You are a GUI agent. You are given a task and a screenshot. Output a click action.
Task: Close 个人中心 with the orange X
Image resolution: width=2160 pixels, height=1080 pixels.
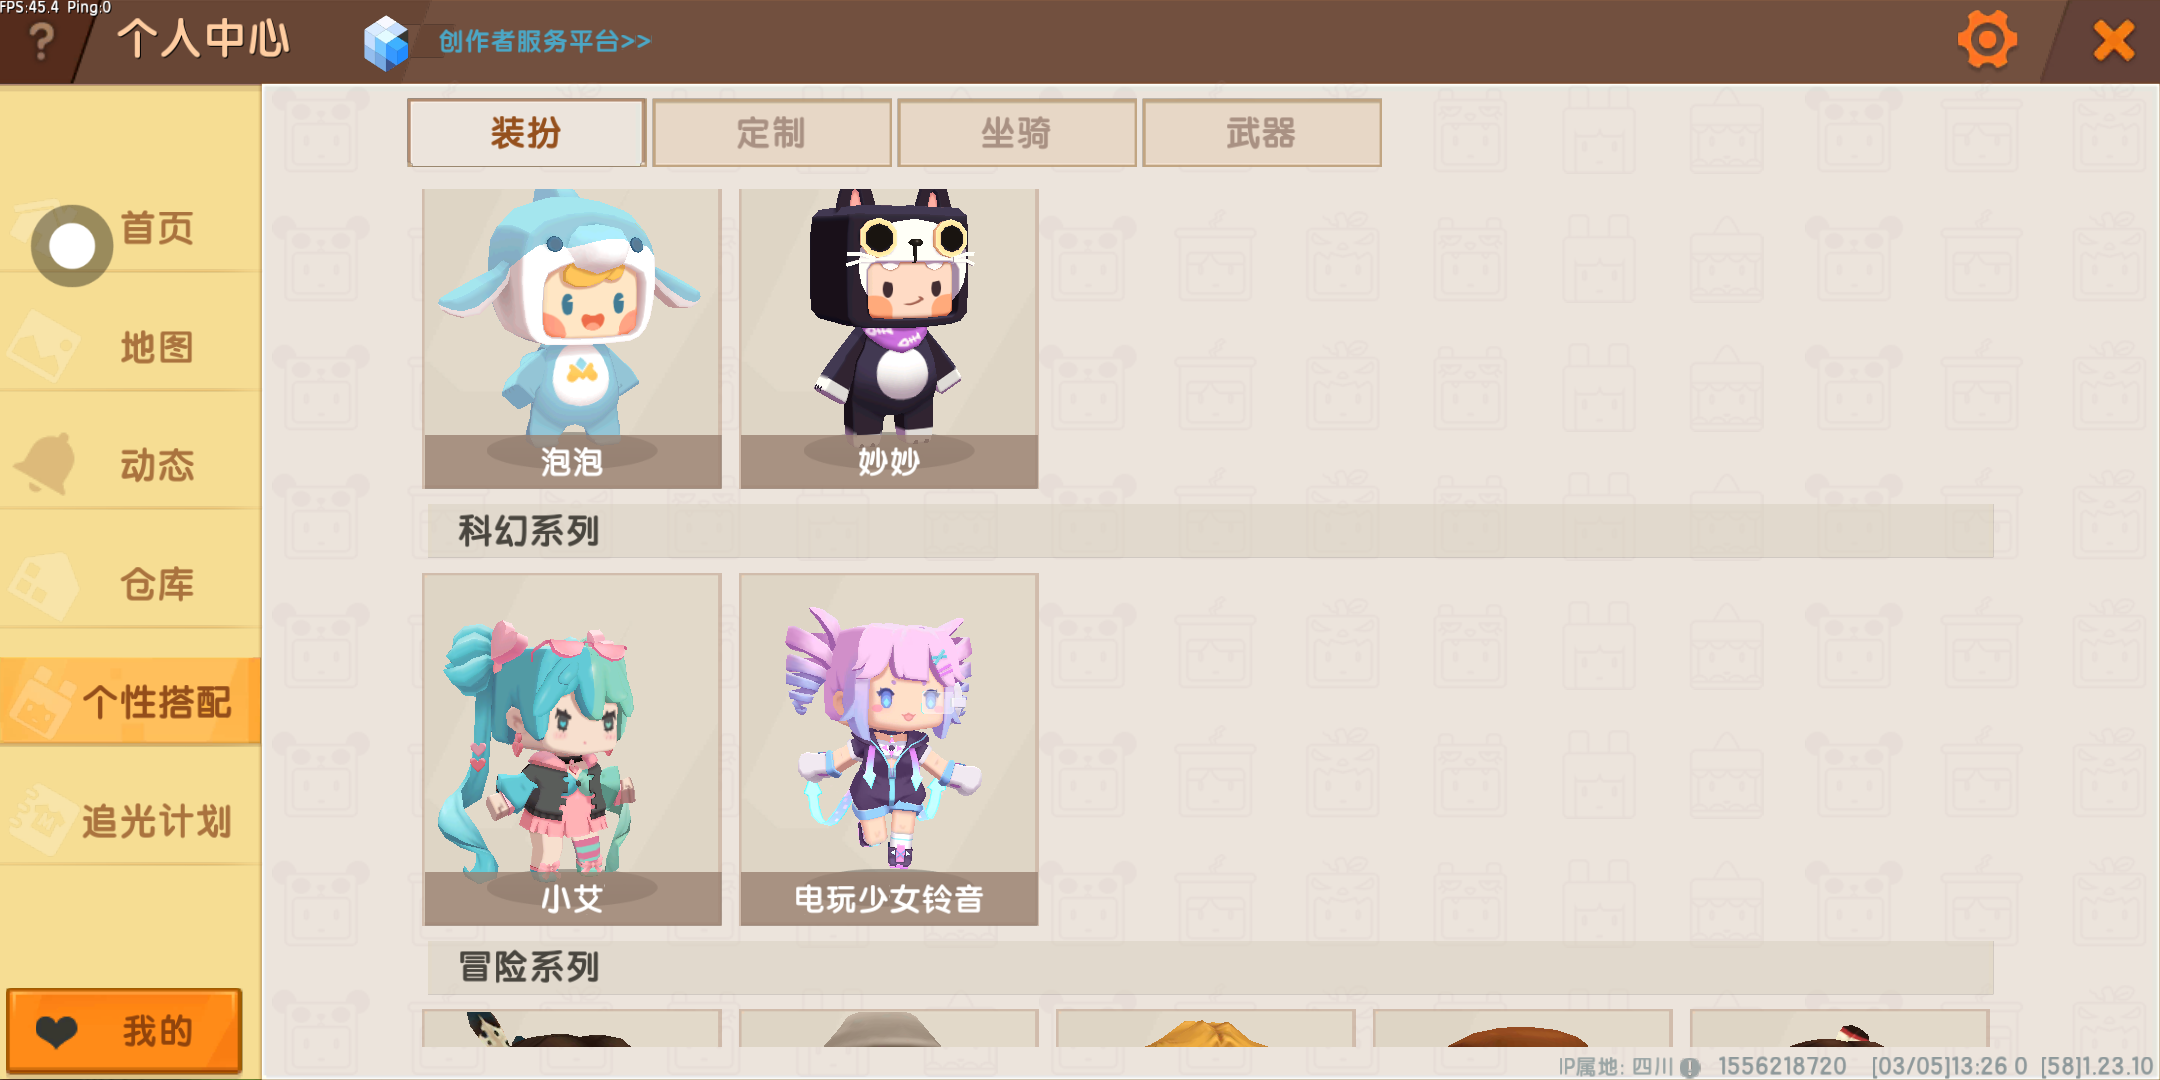[x=2114, y=40]
